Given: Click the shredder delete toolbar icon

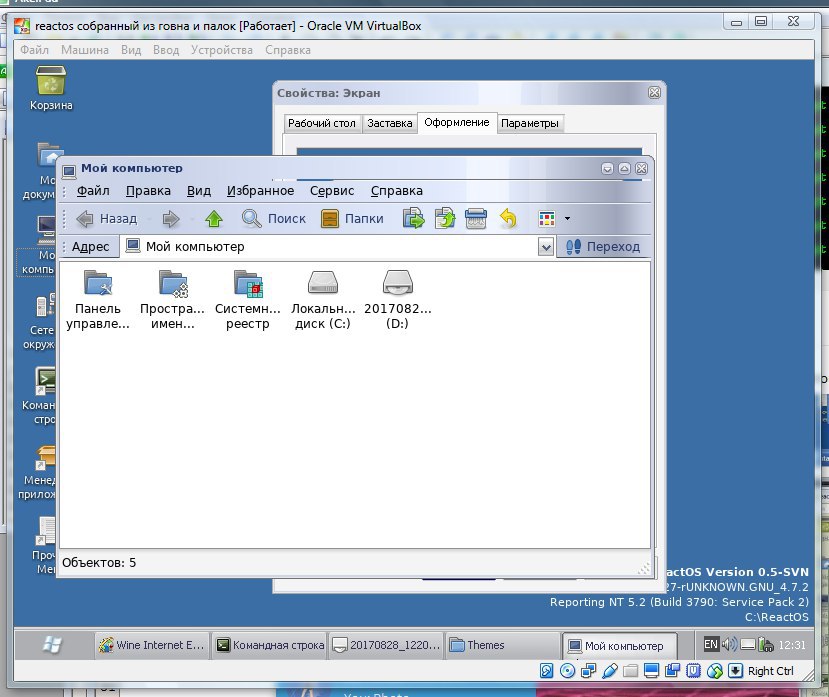Looking at the screenshot, I should tap(476, 218).
